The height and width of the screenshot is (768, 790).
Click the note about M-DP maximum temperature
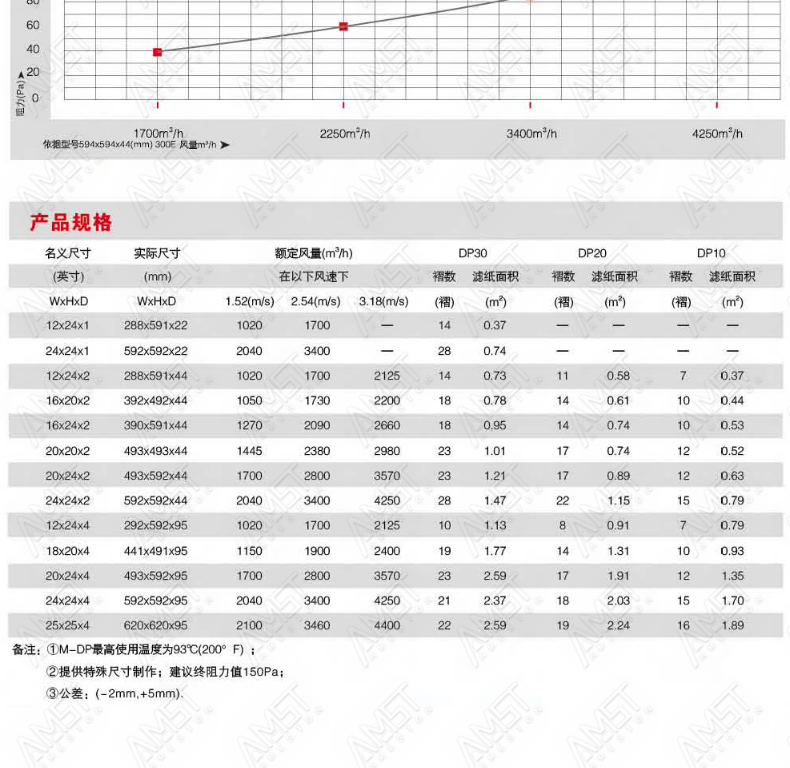tap(151, 650)
